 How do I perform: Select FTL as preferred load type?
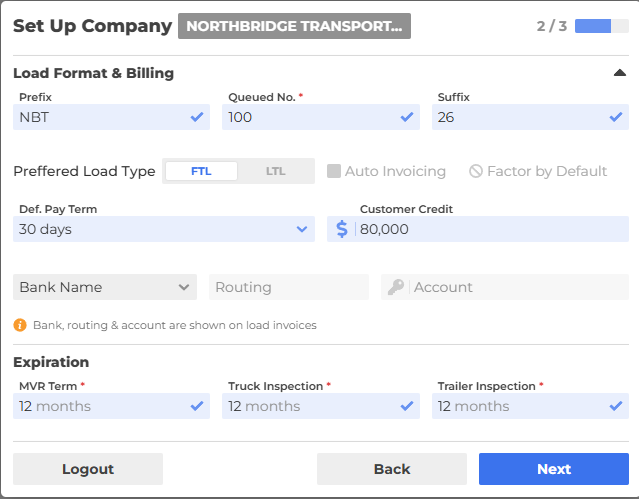click(201, 171)
